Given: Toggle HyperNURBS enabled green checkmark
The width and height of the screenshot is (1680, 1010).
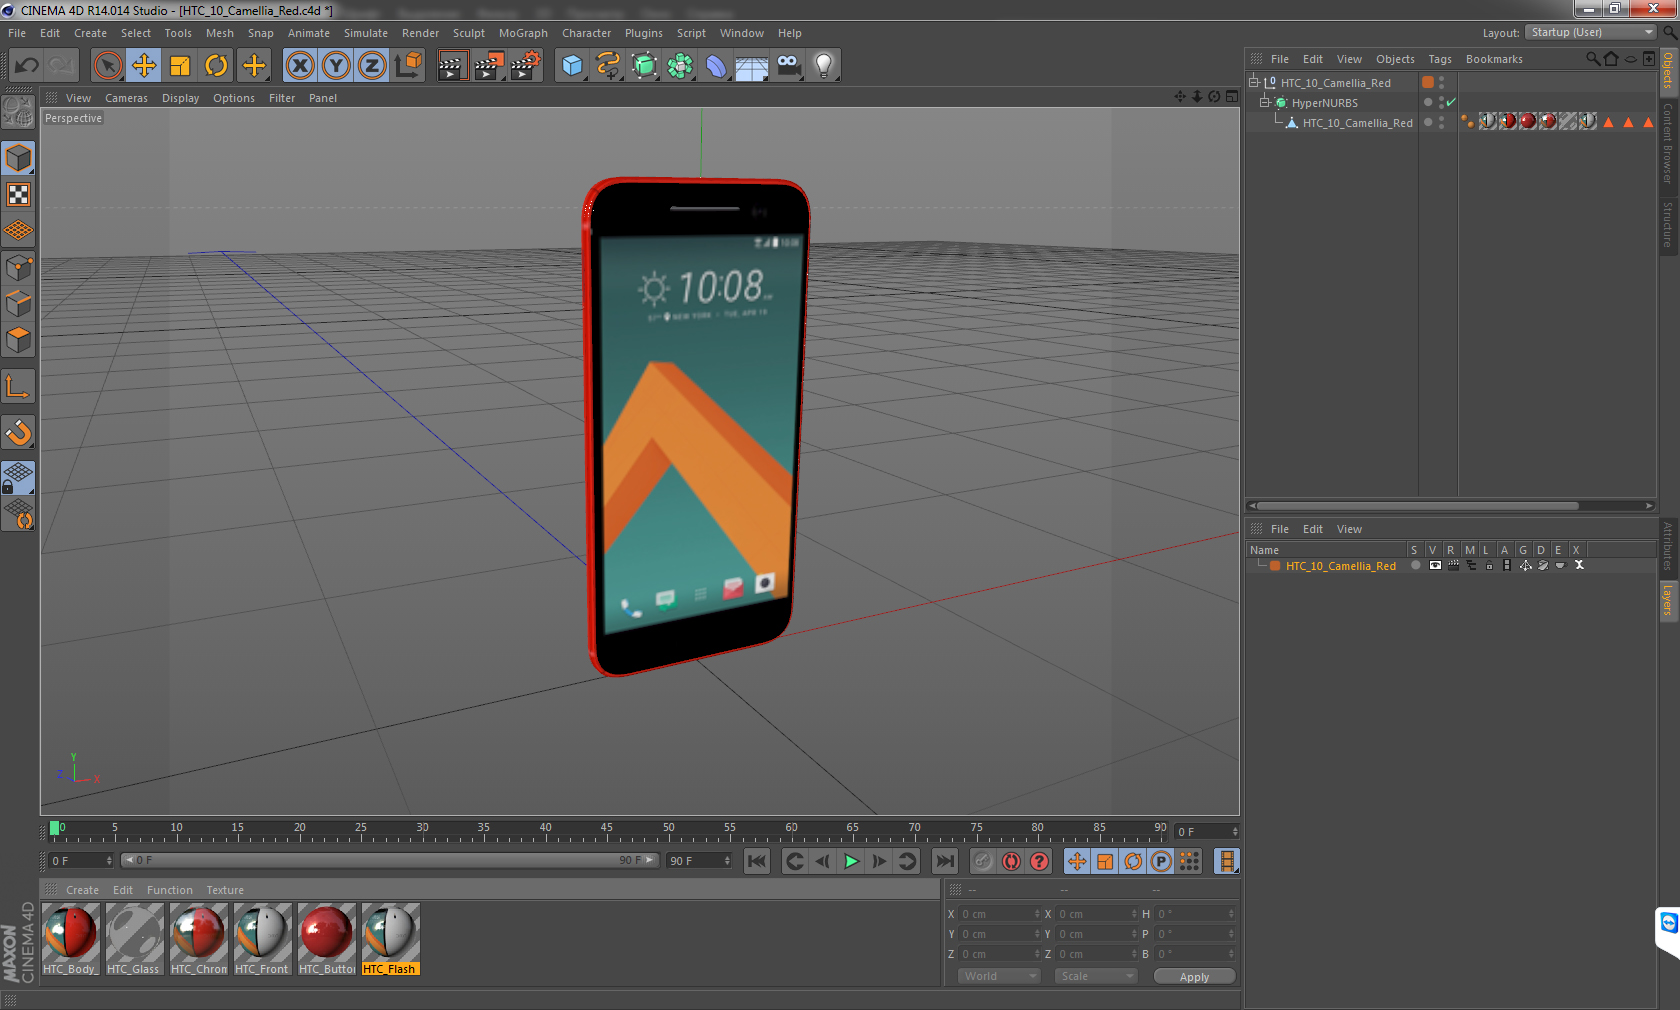Looking at the screenshot, I should (1451, 102).
